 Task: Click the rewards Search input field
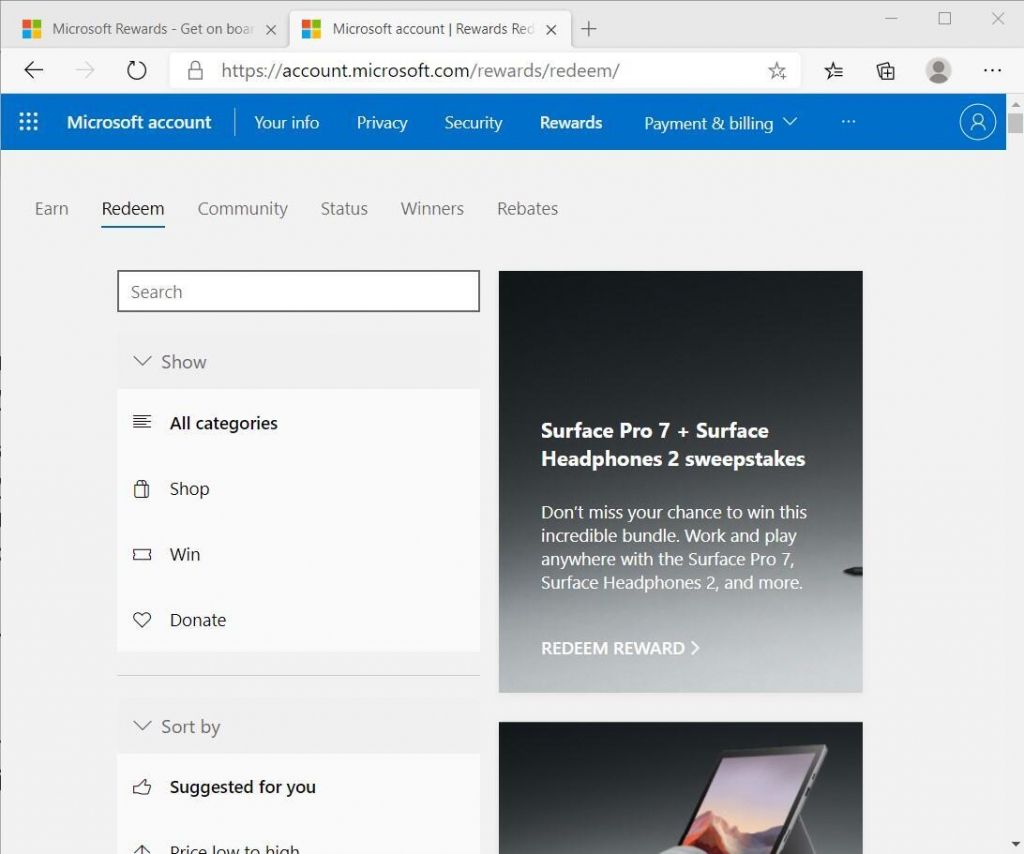(298, 291)
